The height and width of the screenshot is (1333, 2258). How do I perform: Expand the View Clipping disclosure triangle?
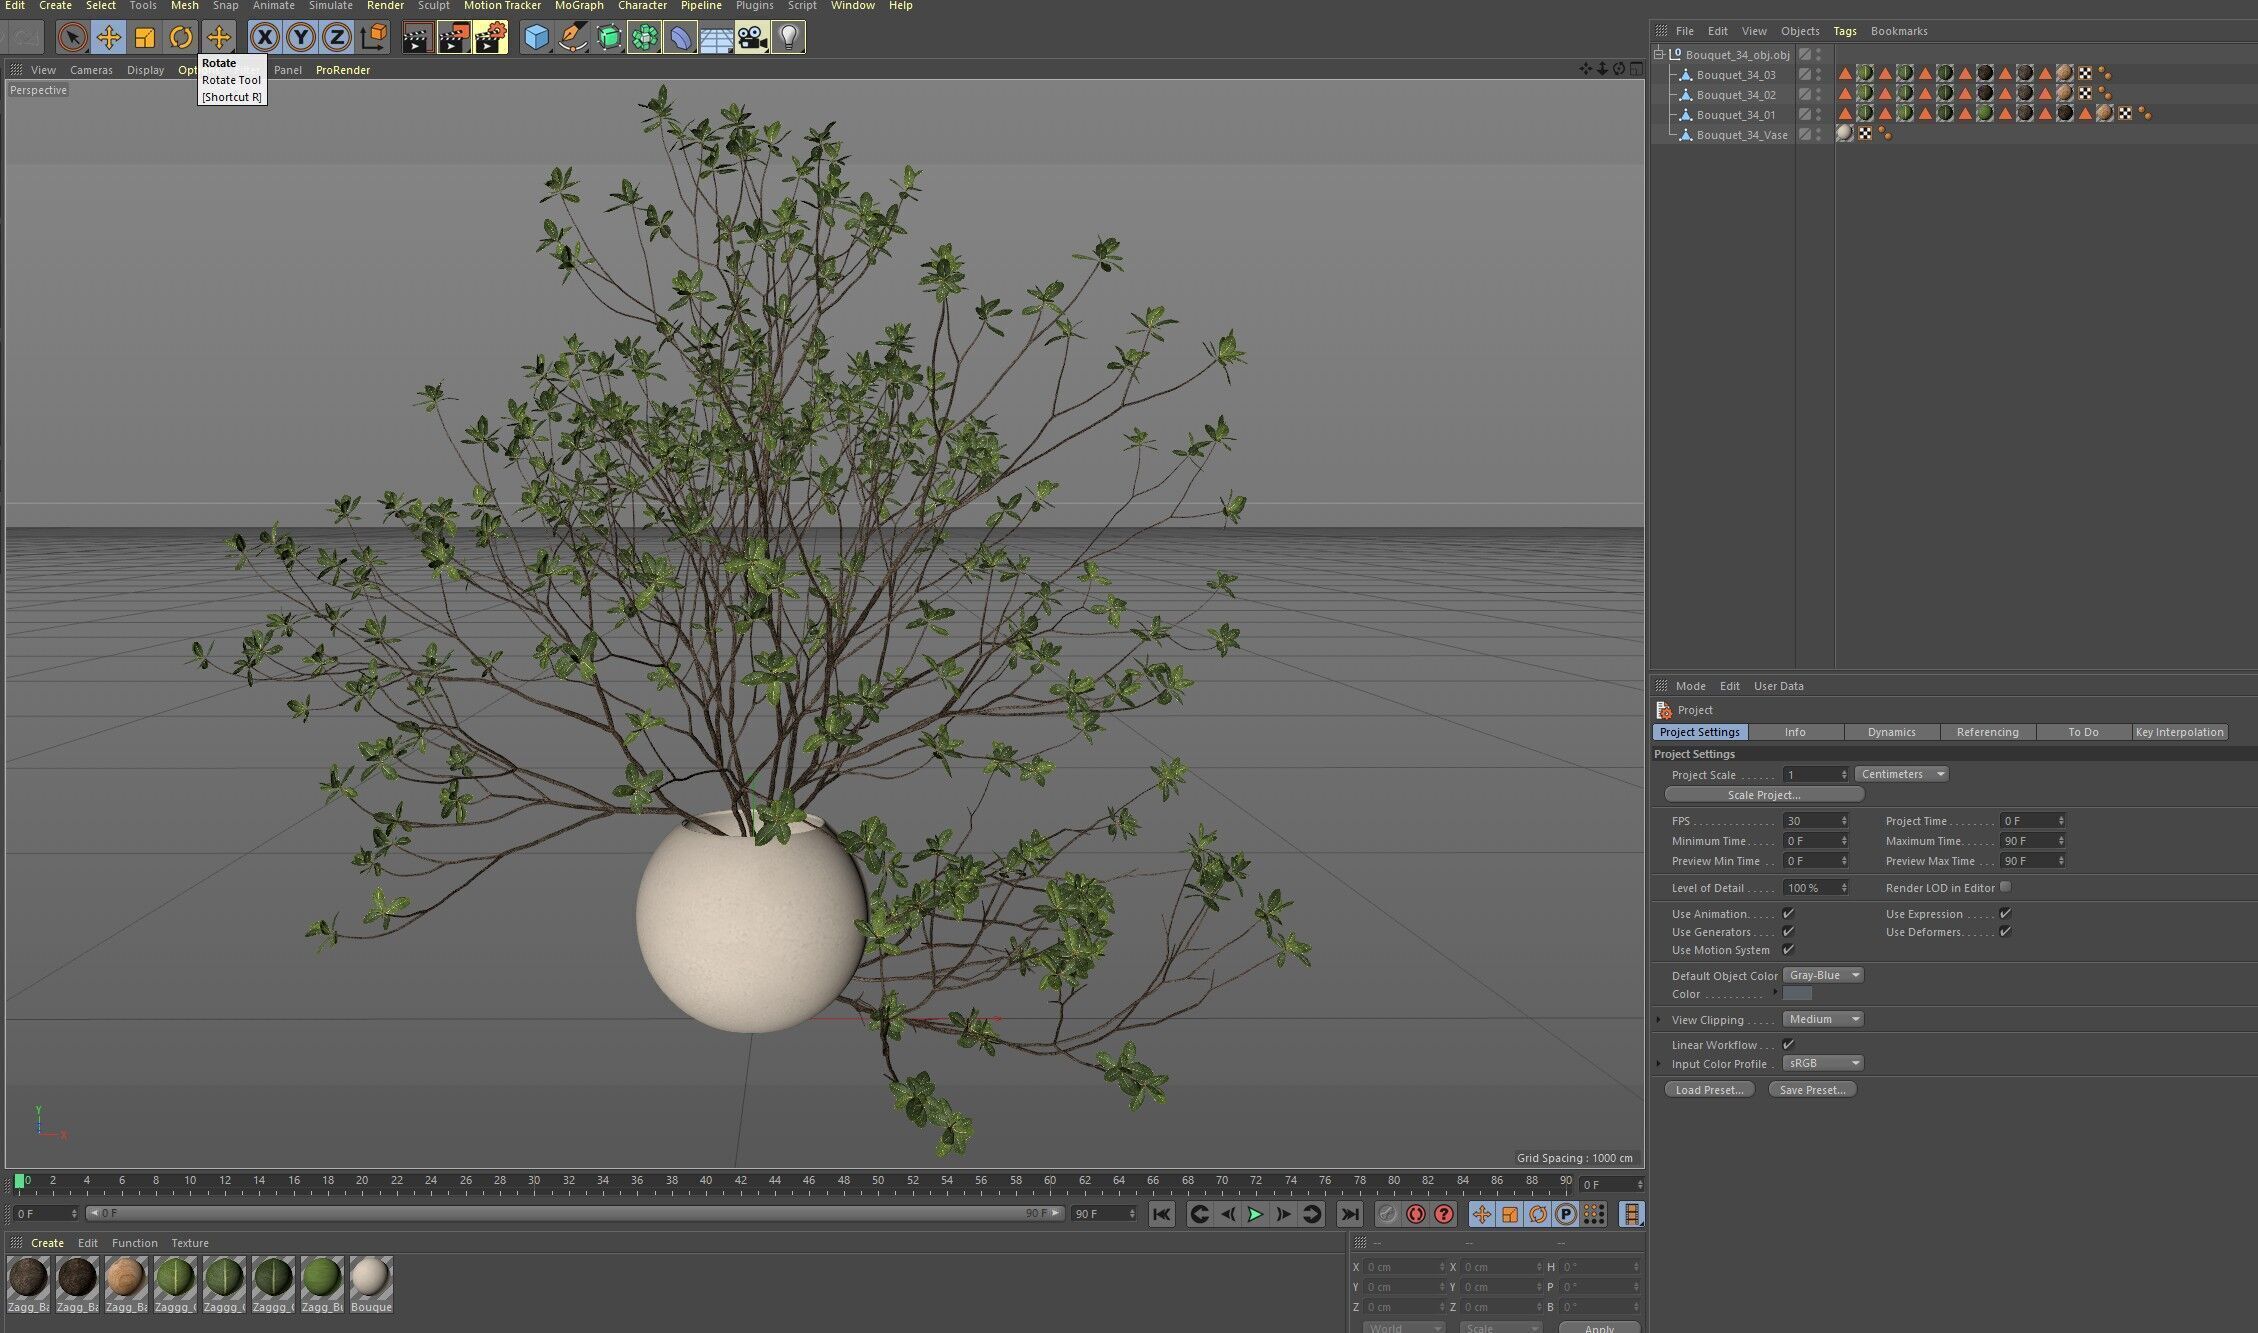tap(1659, 1019)
